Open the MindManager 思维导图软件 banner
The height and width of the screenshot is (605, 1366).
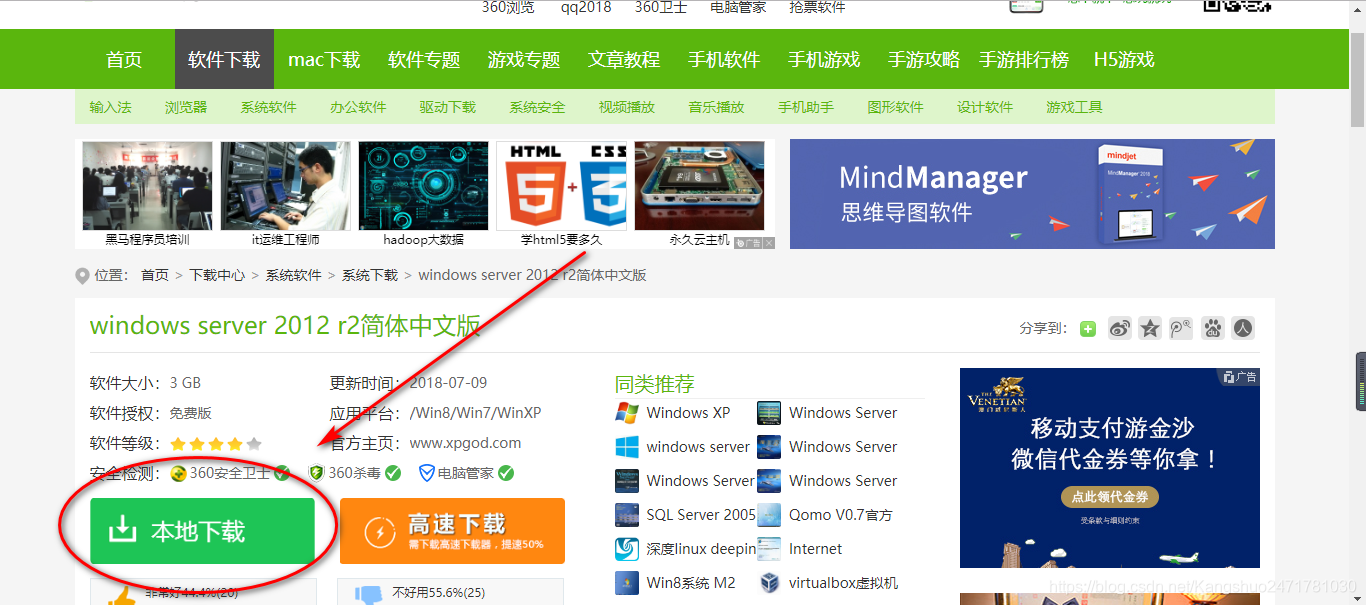[x=1032, y=194]
